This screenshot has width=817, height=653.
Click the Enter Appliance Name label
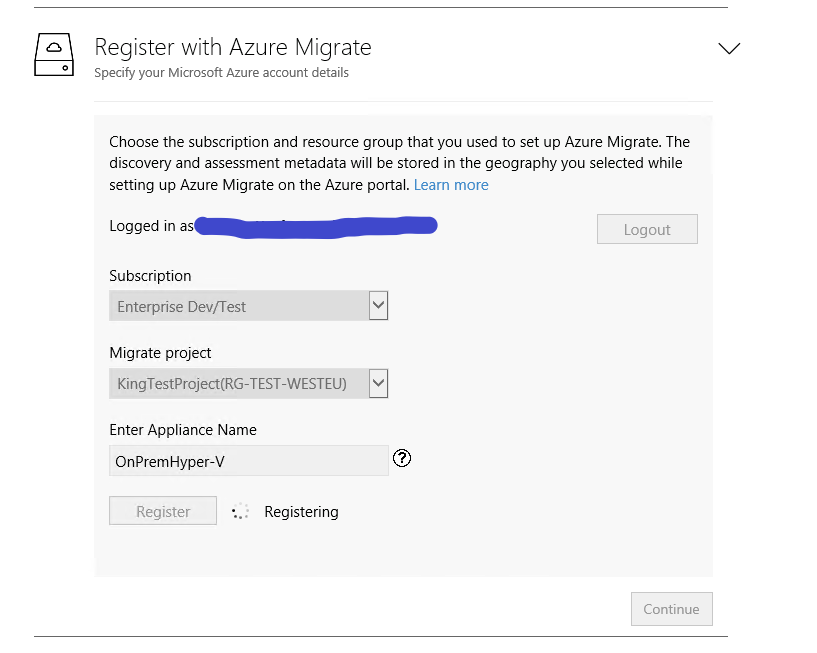tap(183, 430)
